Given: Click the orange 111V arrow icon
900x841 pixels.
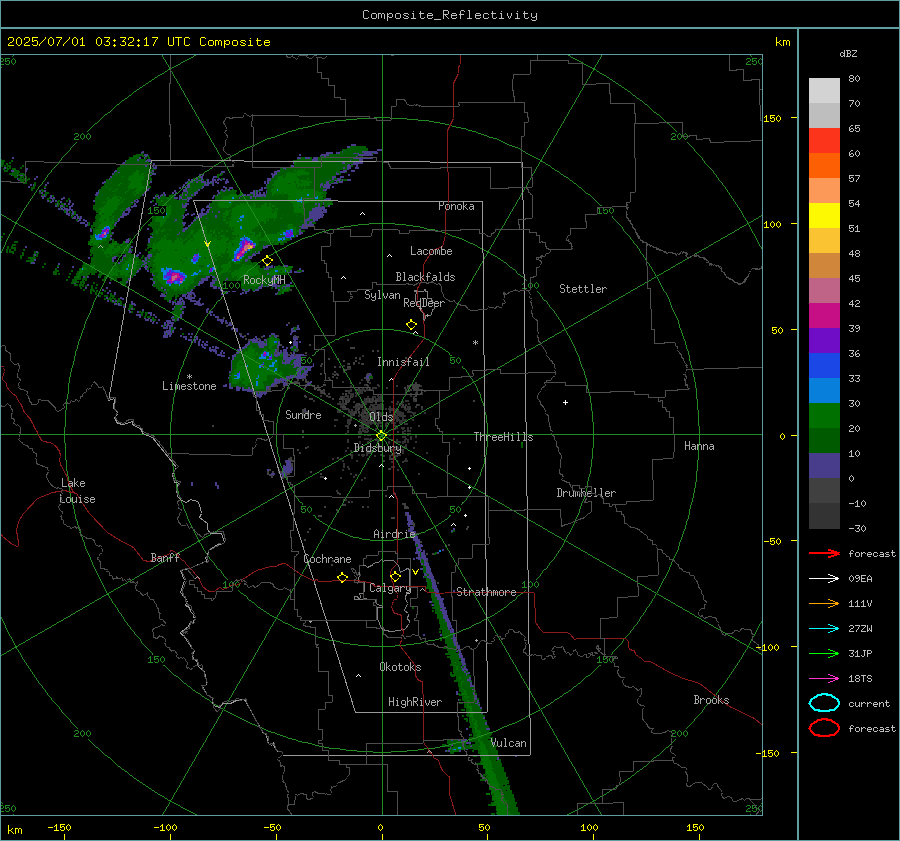Looking at the screenshot, I should [824, 603].
